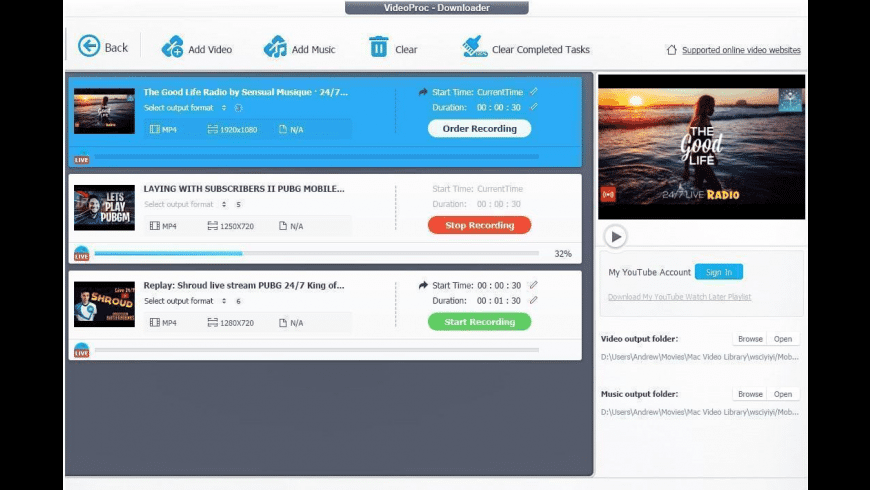Click the Clear Completed Tasks broom icon
The height and width of the screenshot is (490, 870).
[x=474, y=47]
